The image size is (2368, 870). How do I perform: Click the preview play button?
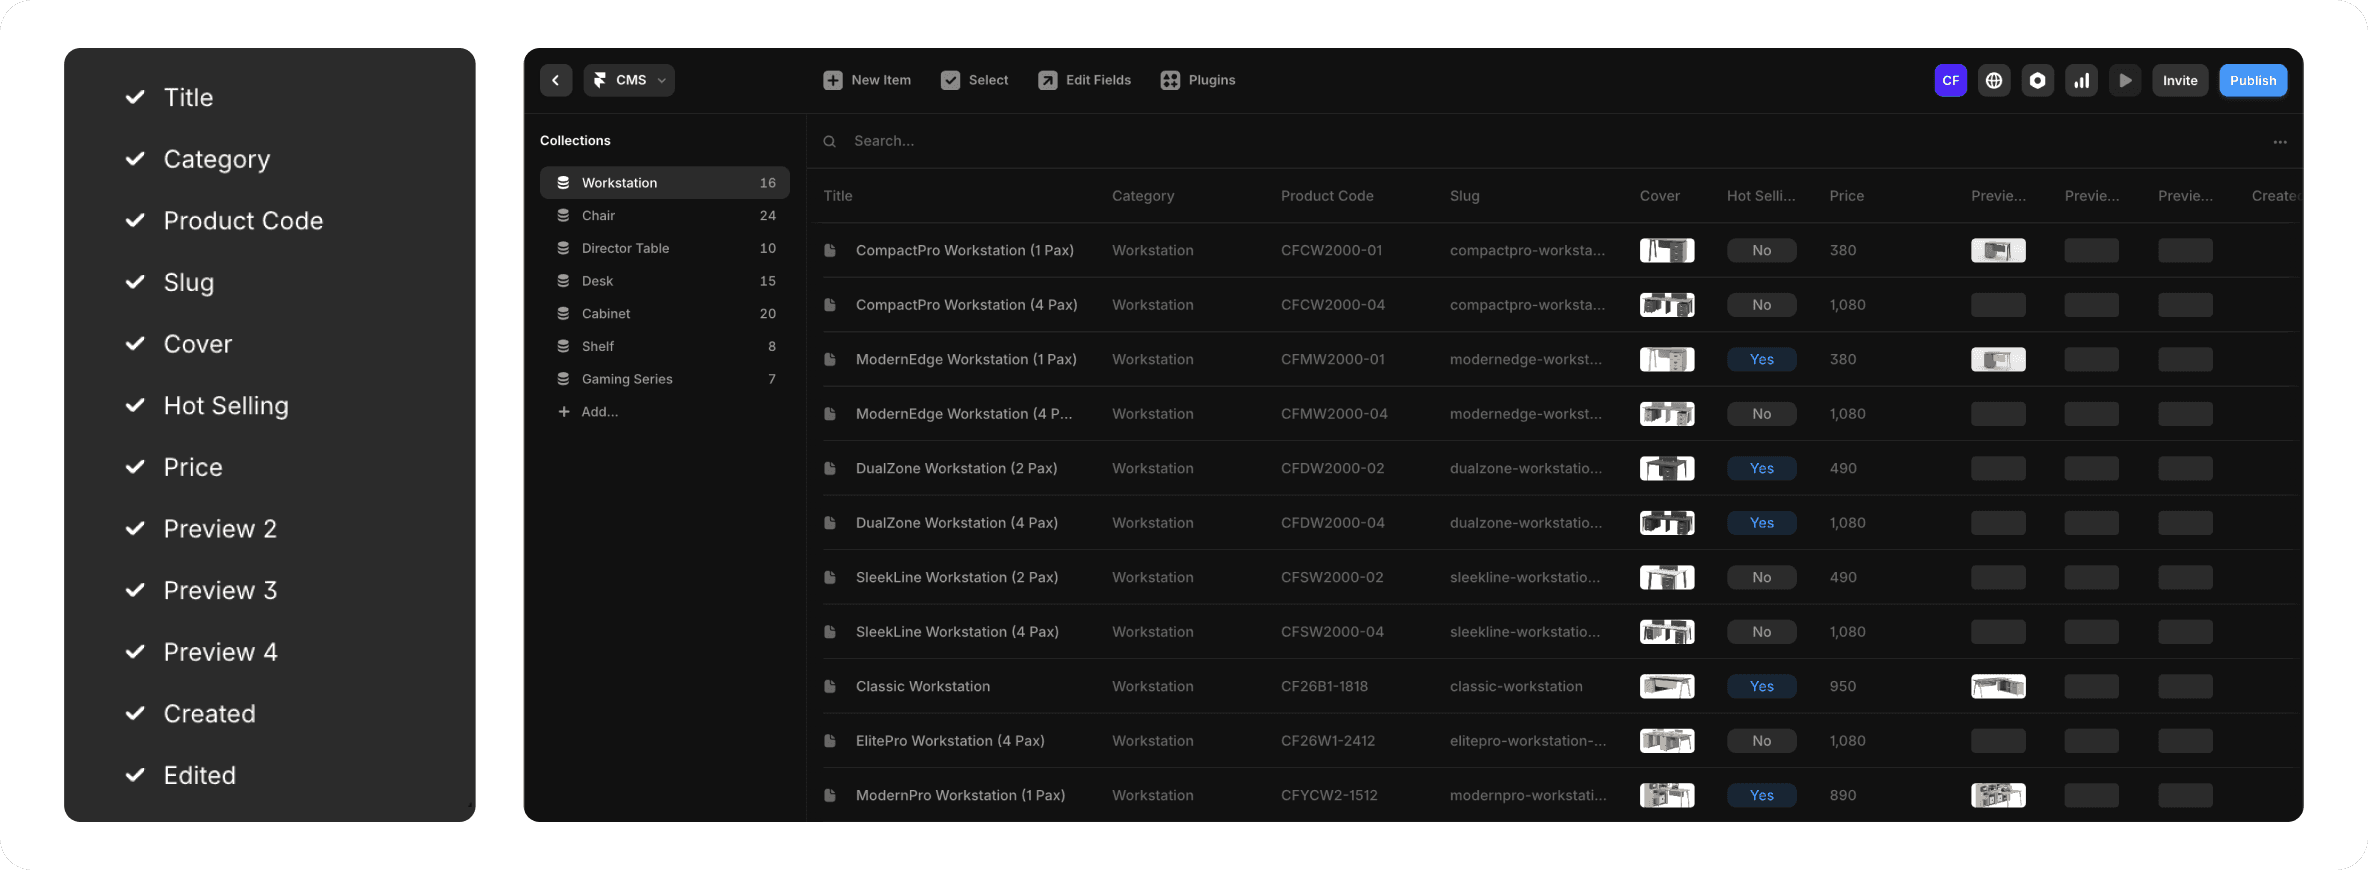[x=2125, y=80]
